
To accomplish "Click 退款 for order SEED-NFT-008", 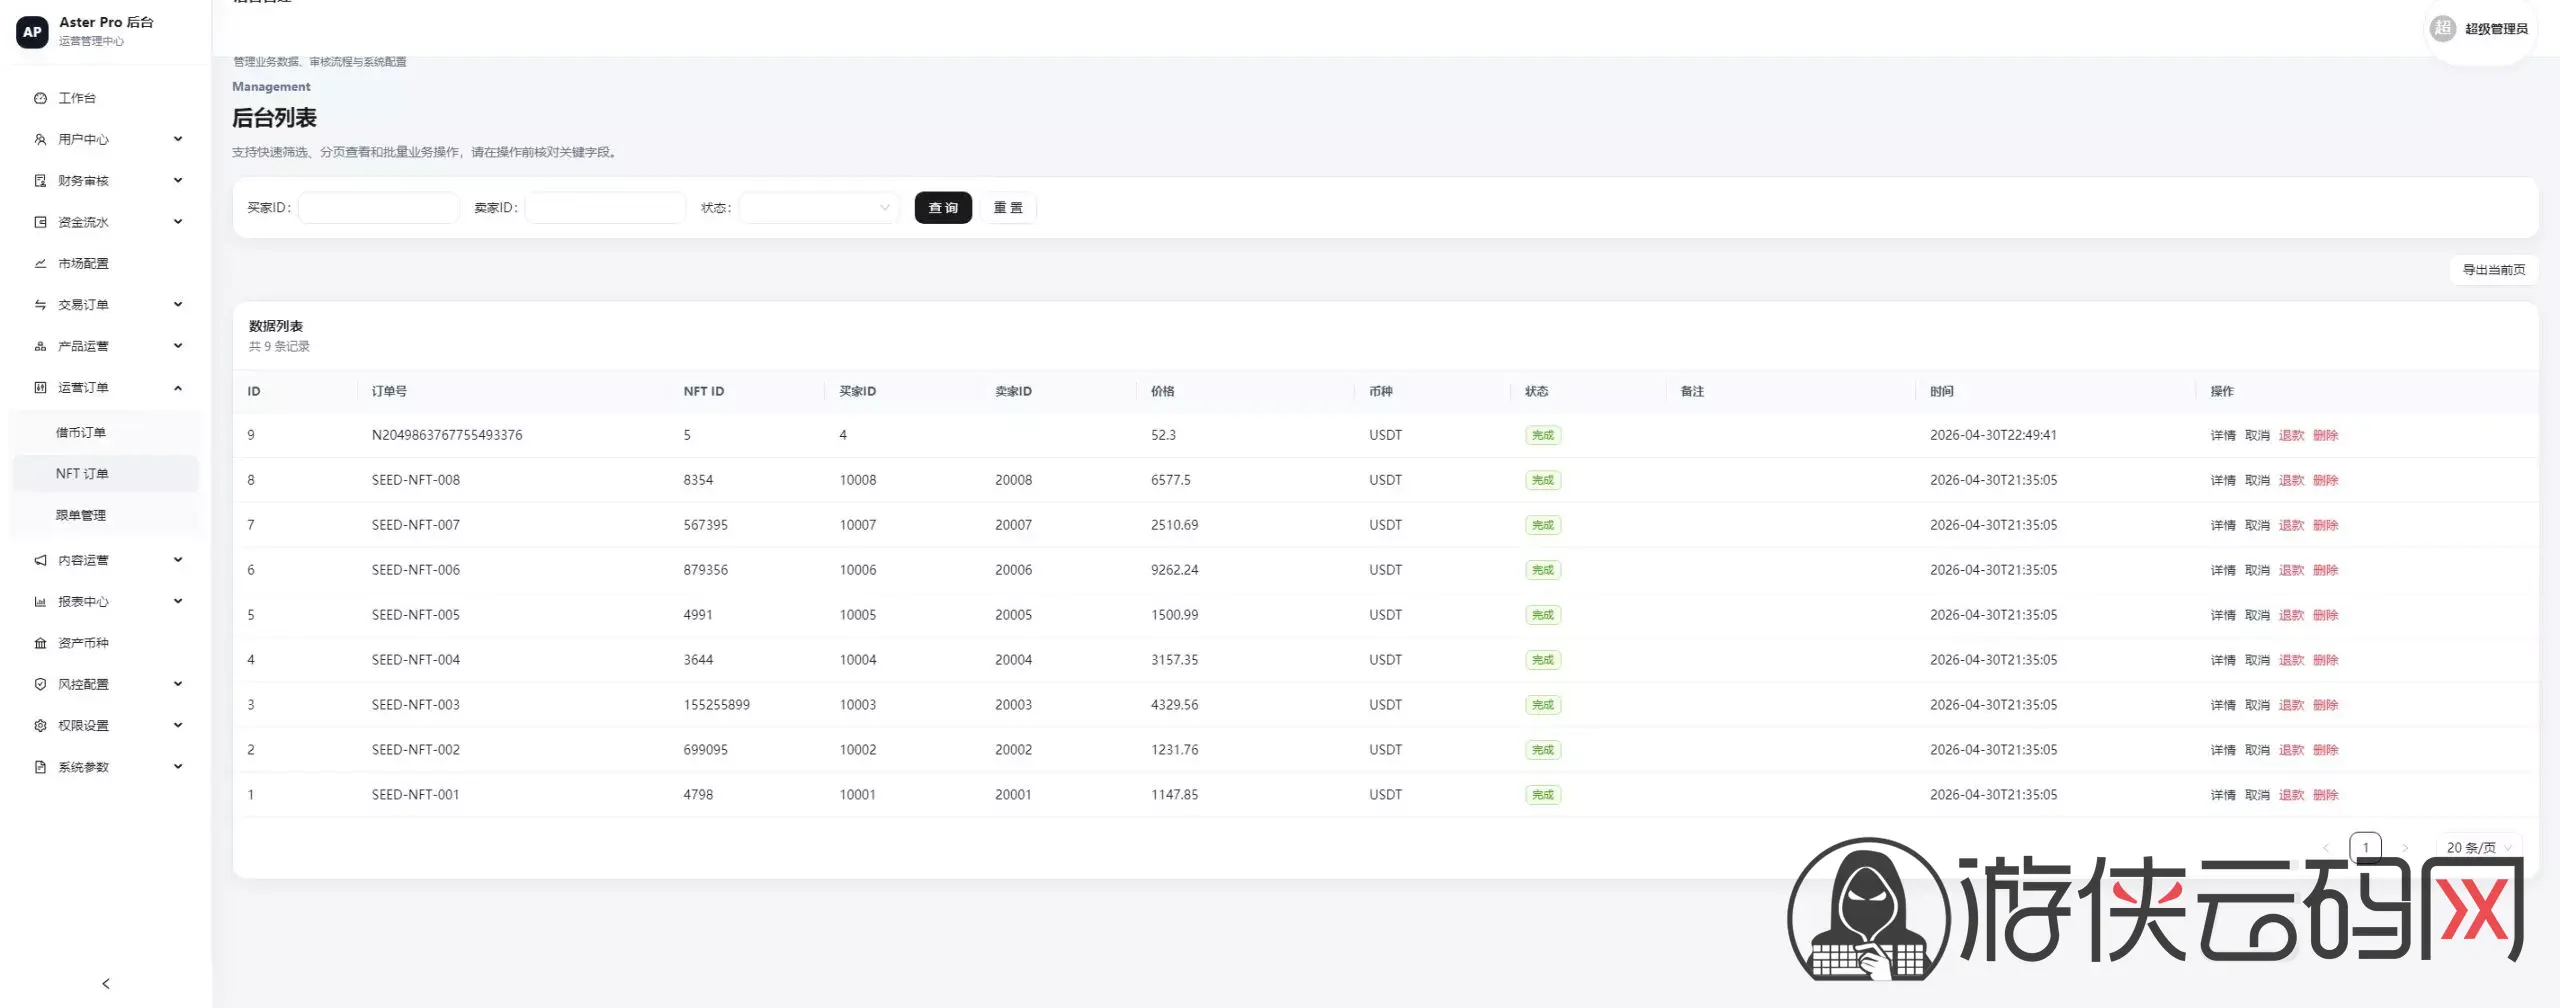I will pyautogui.click(x=2291, y=480).
